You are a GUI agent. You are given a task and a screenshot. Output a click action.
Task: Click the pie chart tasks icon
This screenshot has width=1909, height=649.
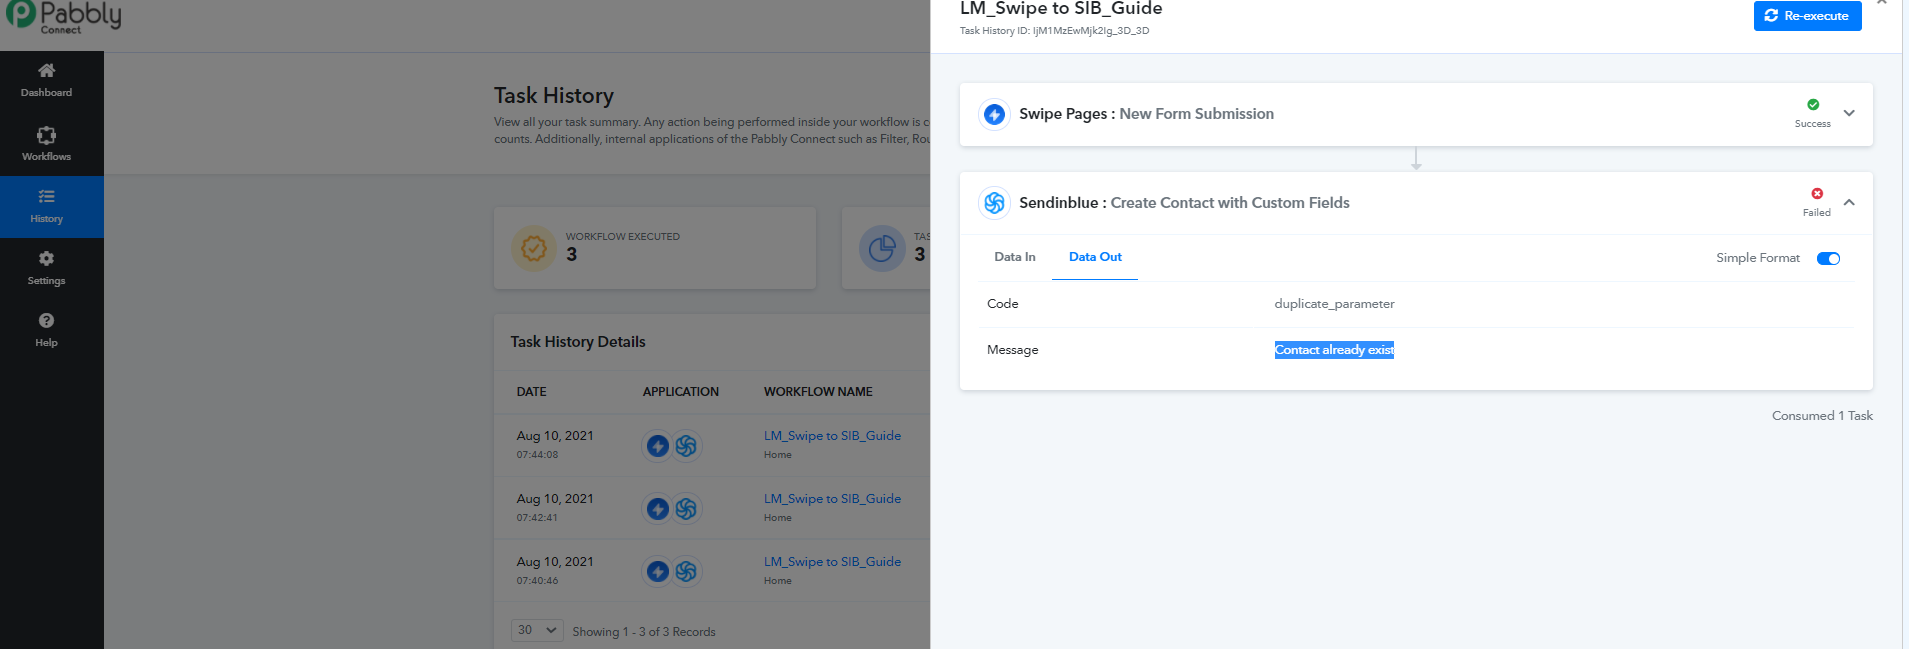[x=882, y=248]
